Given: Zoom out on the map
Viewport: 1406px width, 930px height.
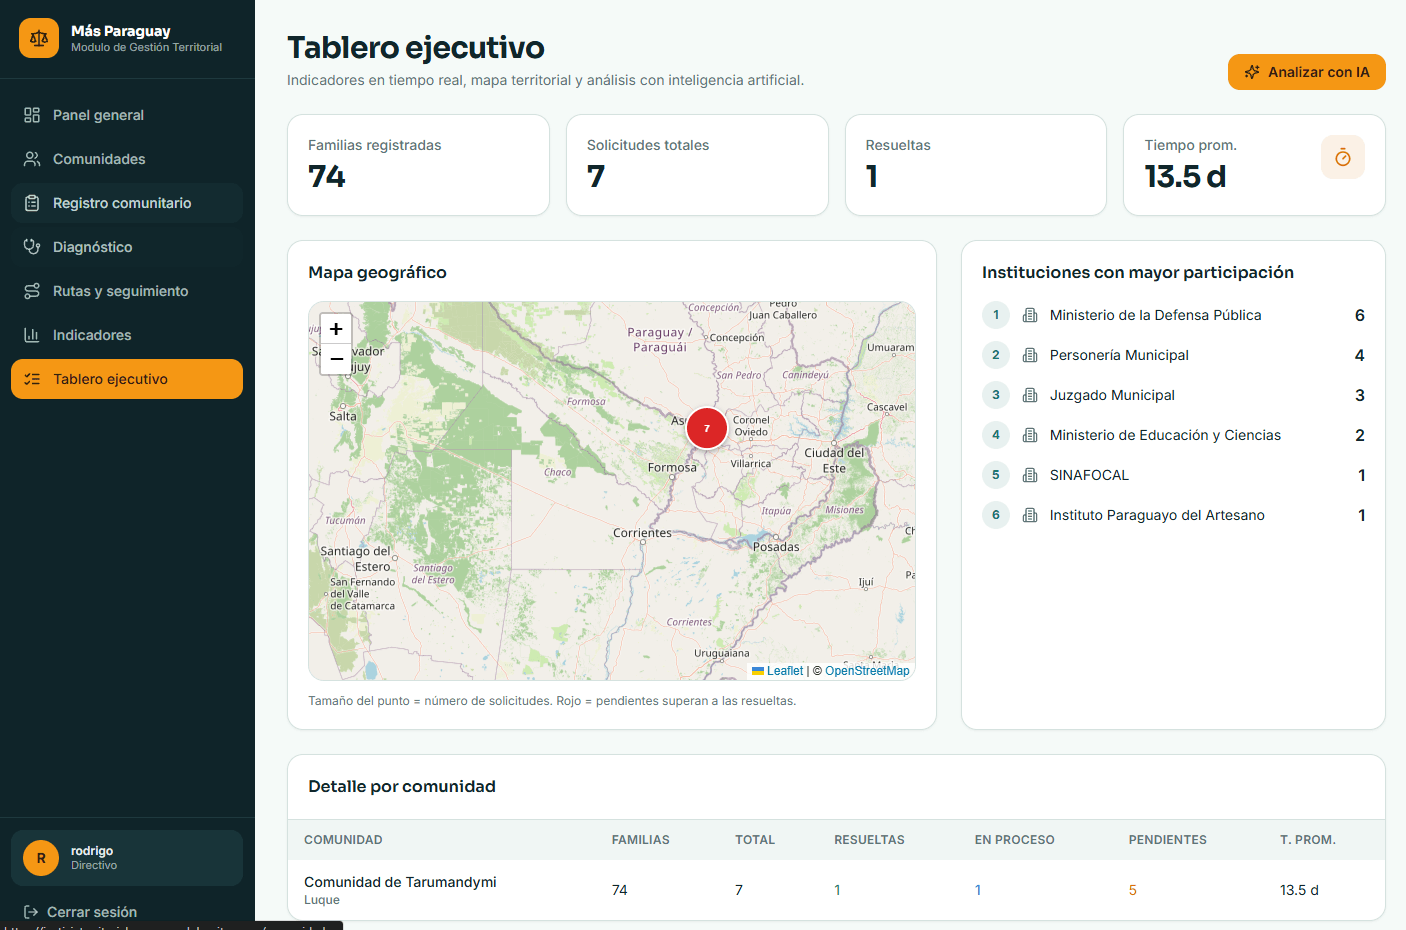Looking at the screenshot, I should pos(336,358).
